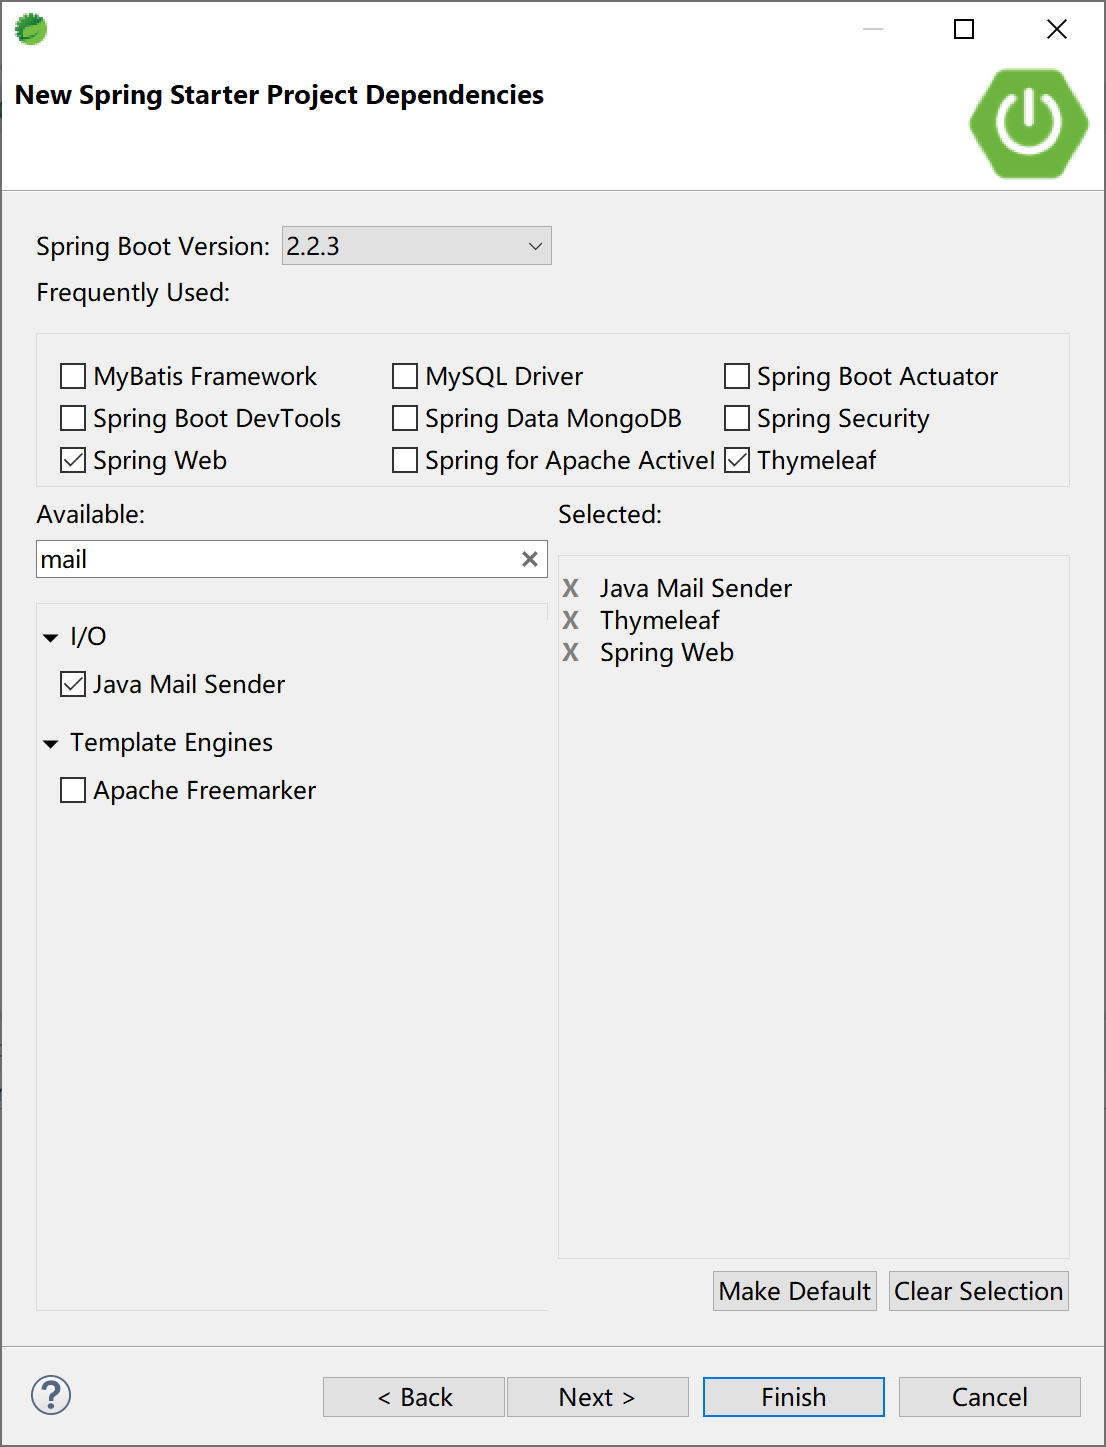Uncheck Java Mail Sender in Available list
Viewport: 1106px width, 1447px height.
point(73,684)
